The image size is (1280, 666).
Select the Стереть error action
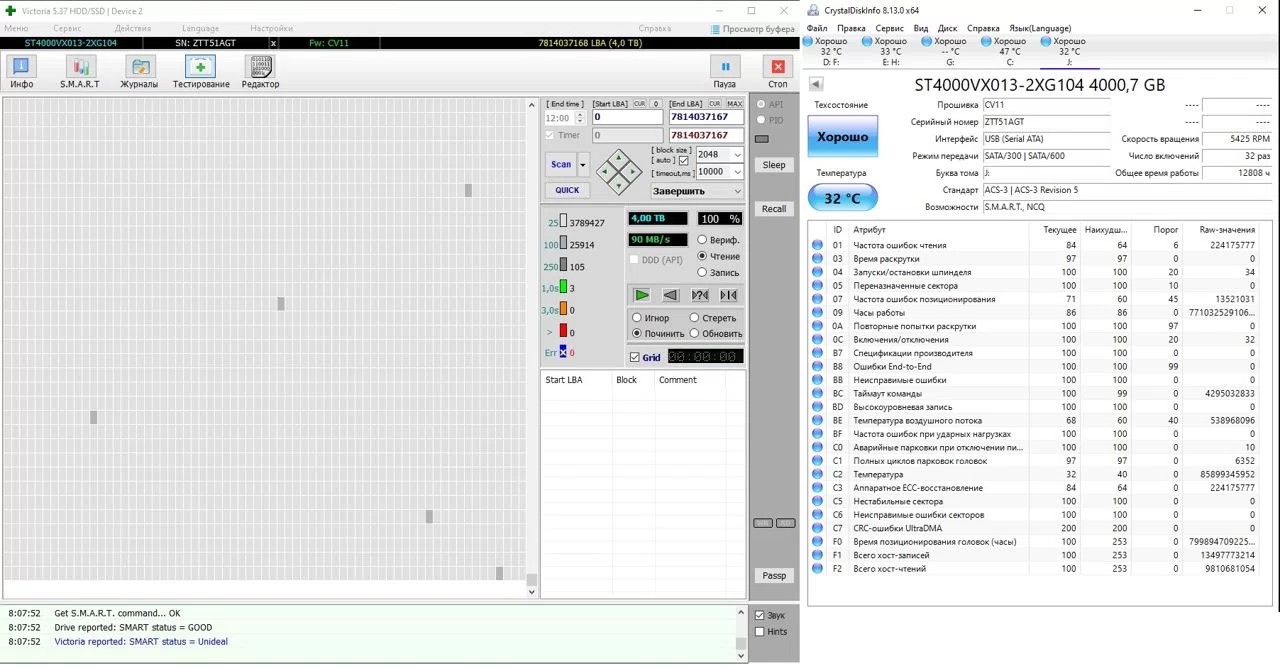point(713,318)
